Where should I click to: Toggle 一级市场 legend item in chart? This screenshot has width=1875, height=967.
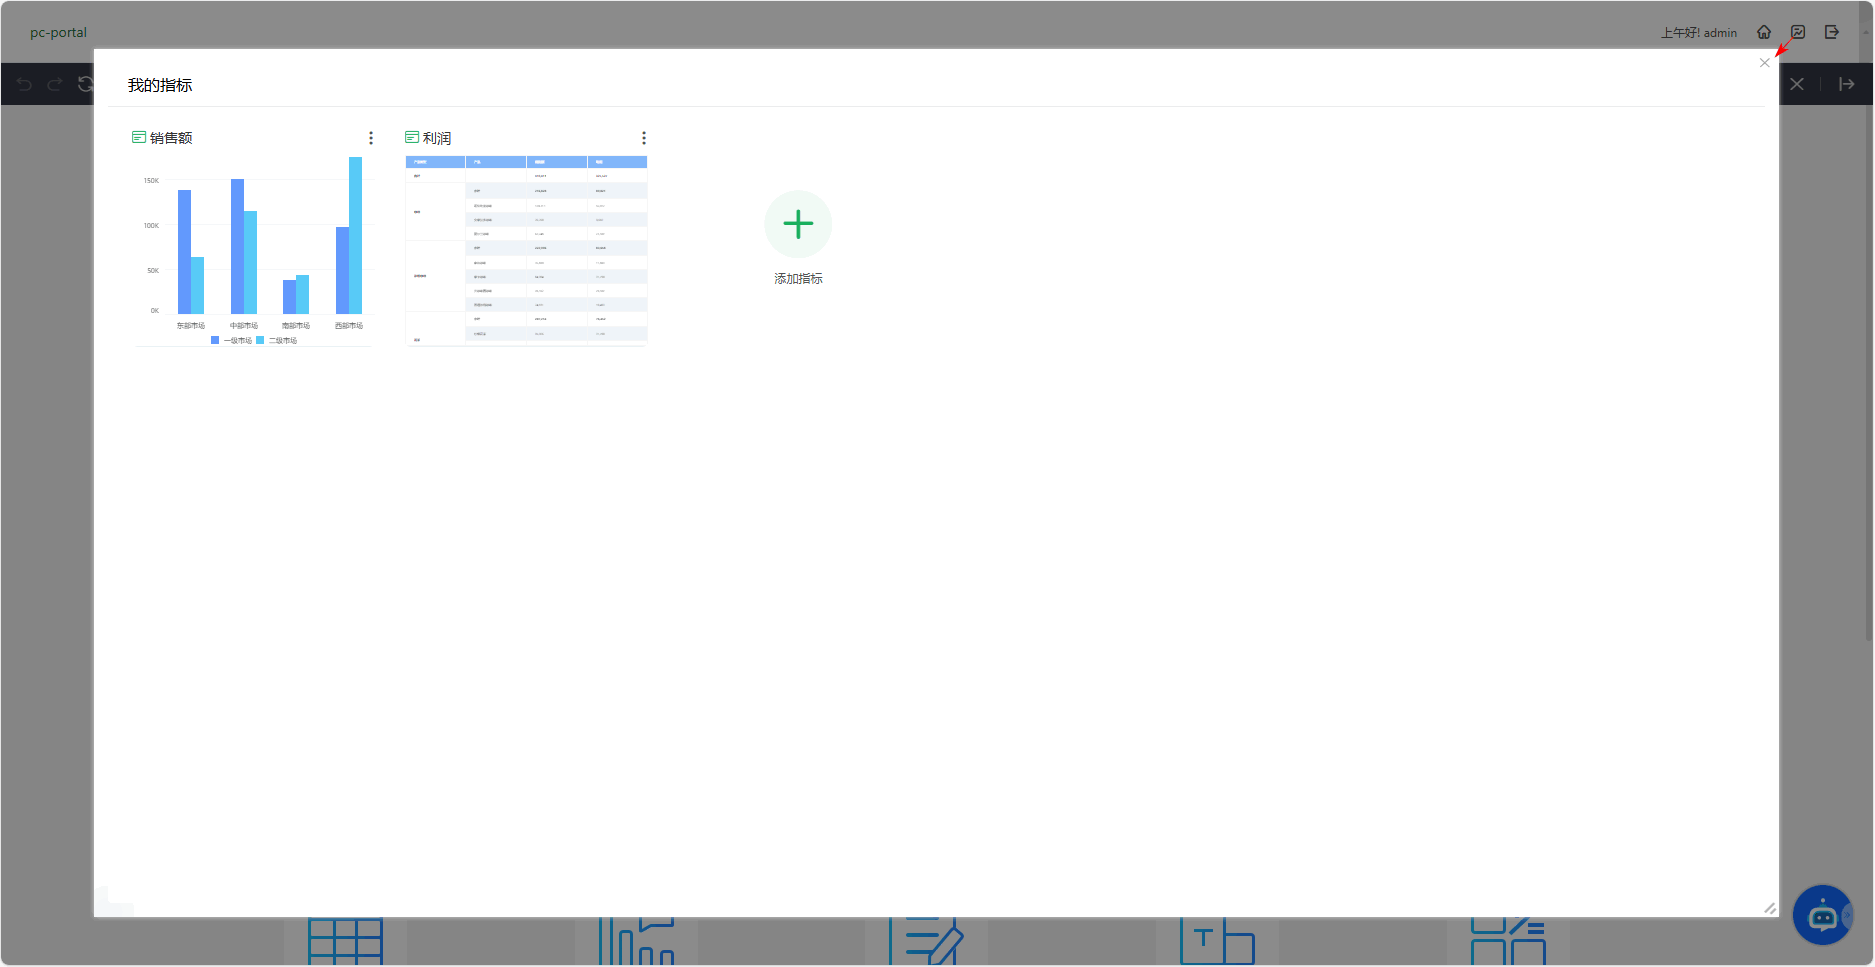(x=231, y=340)
